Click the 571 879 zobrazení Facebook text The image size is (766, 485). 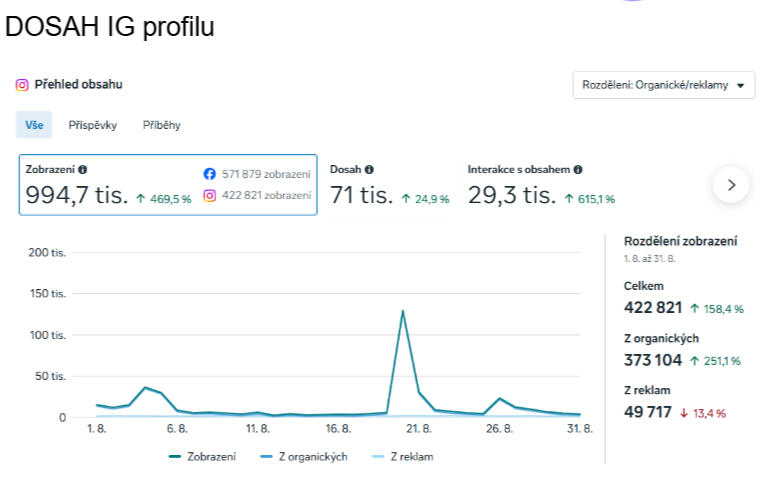(266, 174)
